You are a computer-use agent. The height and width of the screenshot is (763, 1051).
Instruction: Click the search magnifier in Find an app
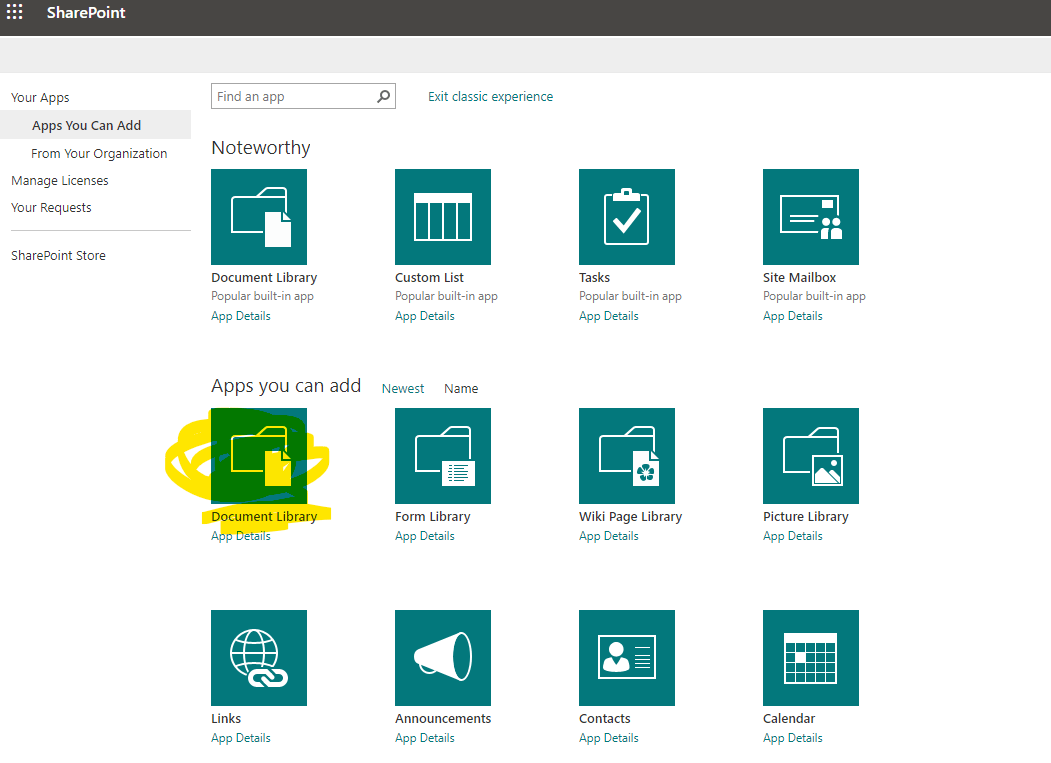coord(383,97)
